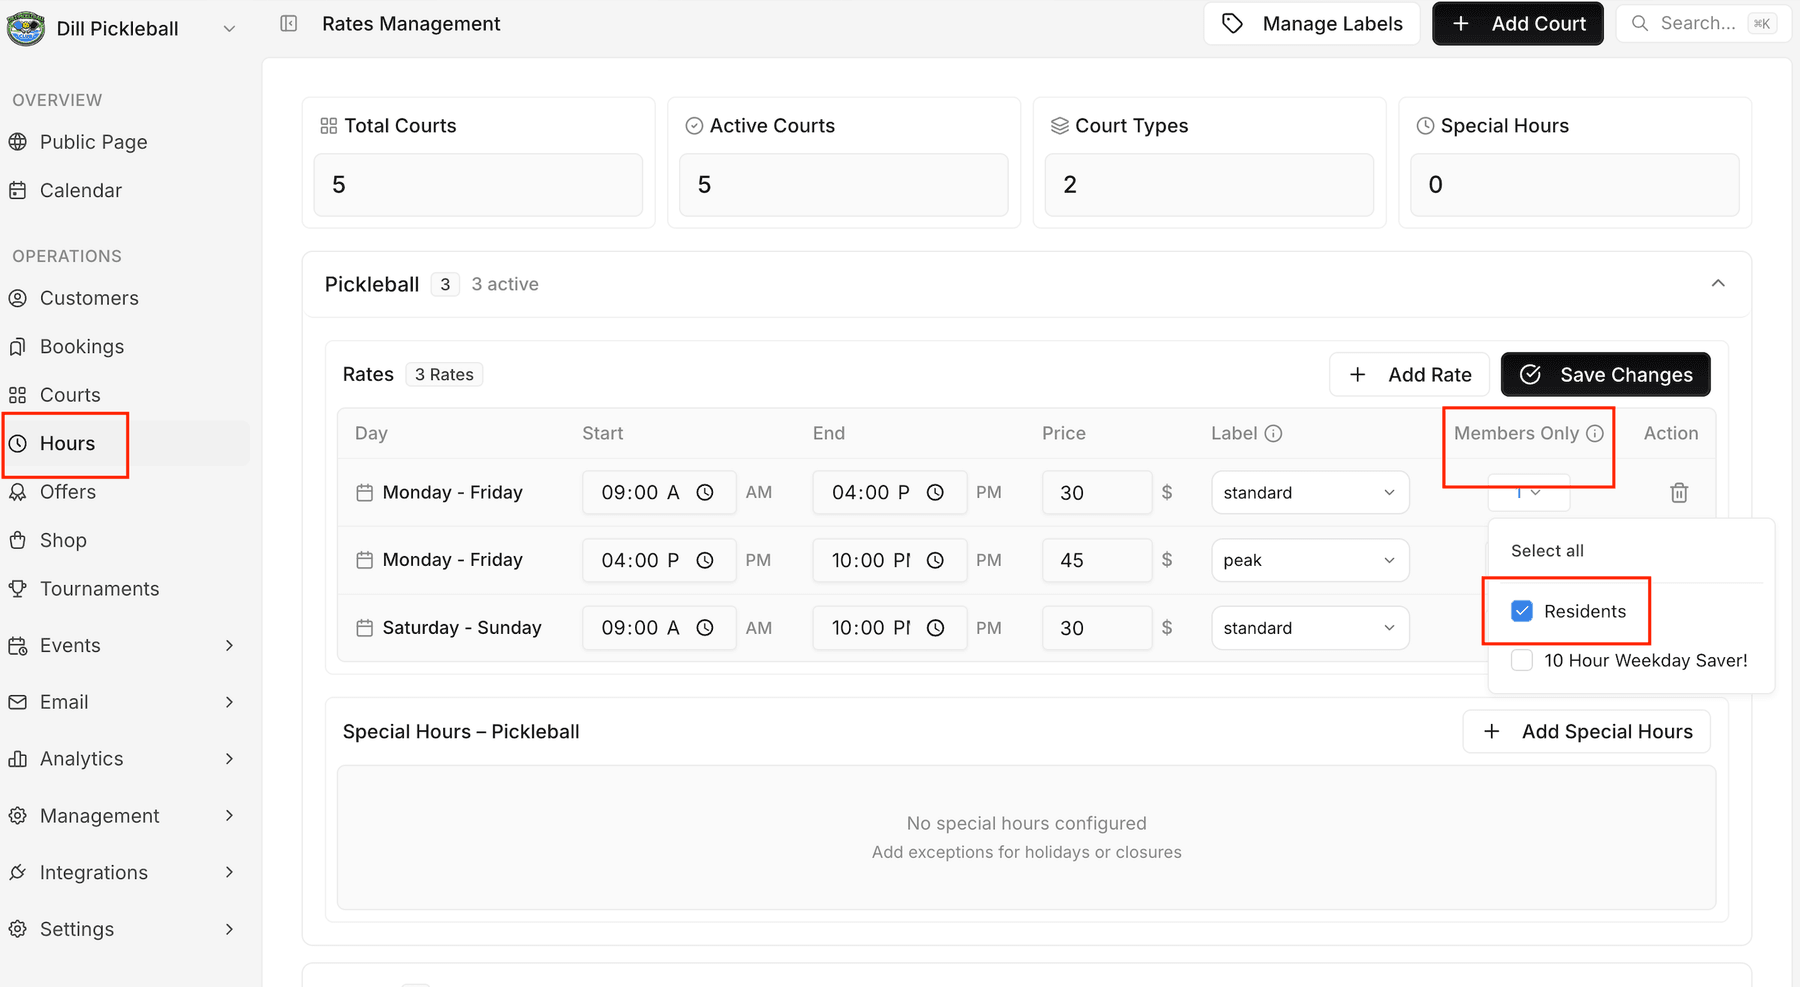Screen dimensions: 1800x987
Task: Click the Label info icon
Action: click(1273, 433)
